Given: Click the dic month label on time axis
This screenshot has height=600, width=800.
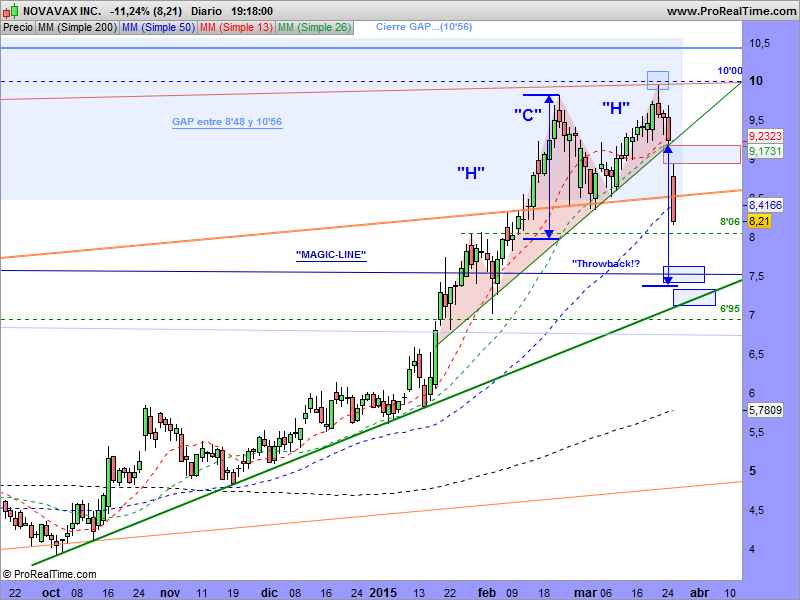Looking at the screenshot, I should (269, 593).
